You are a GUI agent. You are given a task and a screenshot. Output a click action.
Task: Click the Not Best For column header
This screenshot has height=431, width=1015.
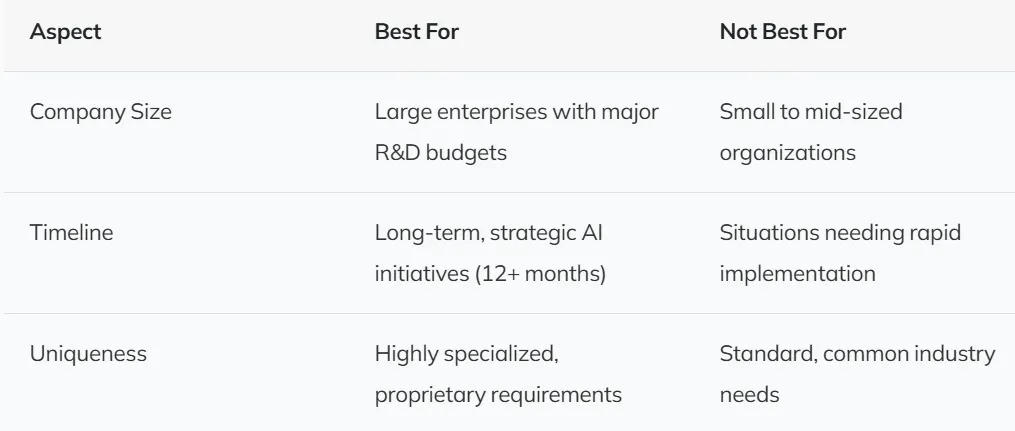[782, 32]
